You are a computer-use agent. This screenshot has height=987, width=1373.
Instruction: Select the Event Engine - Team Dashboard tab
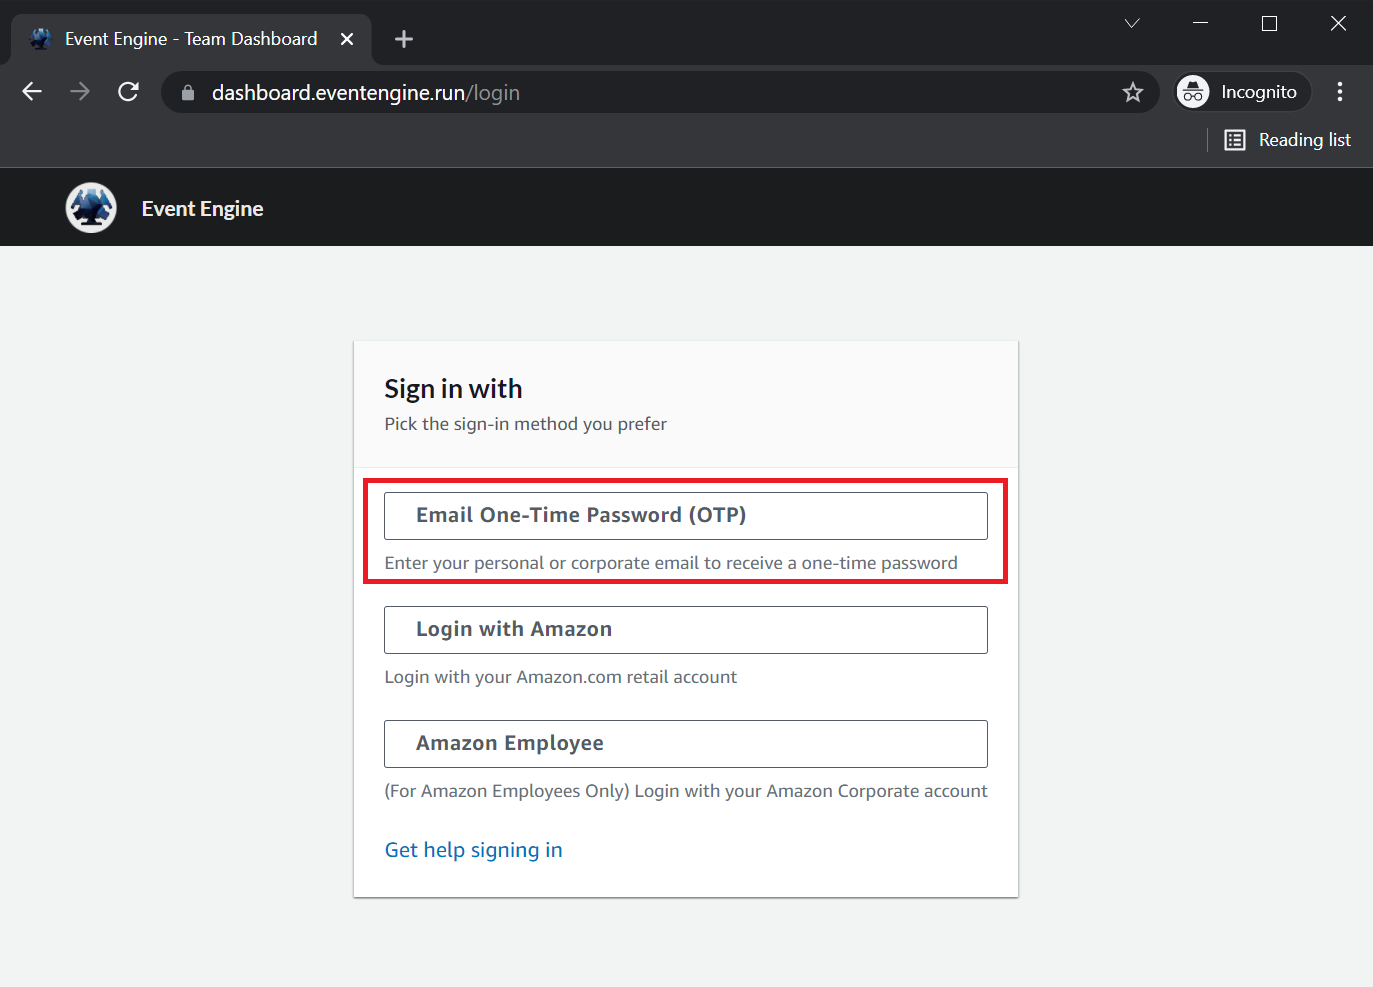click(191, 39)
